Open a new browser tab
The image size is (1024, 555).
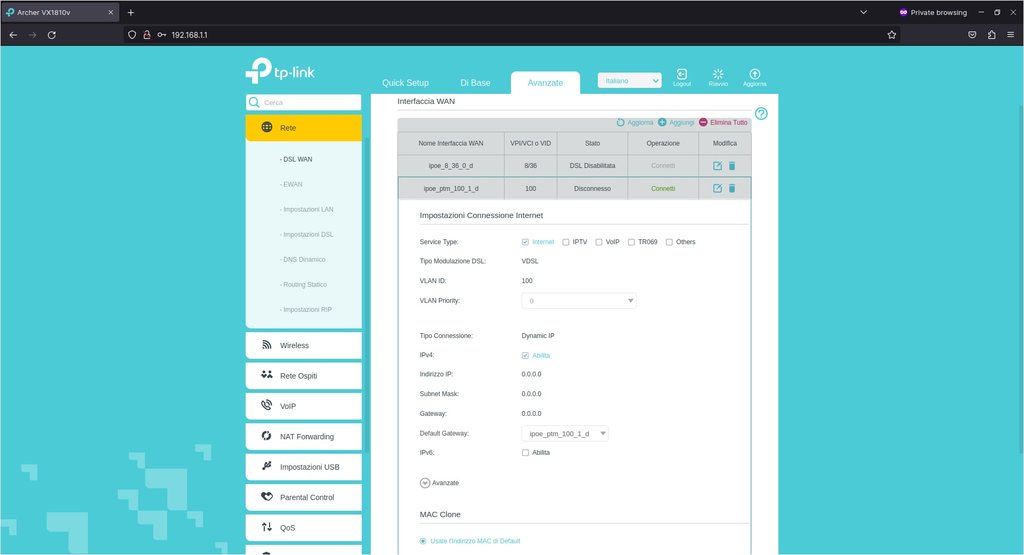click(131, 12)
